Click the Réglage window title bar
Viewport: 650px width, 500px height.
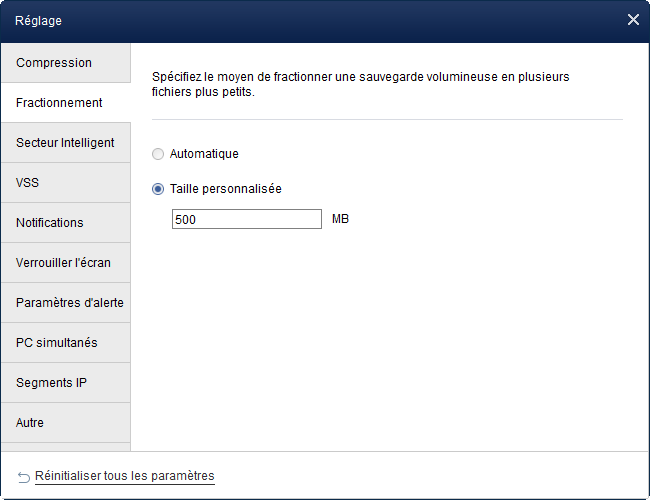coord(300,20)
